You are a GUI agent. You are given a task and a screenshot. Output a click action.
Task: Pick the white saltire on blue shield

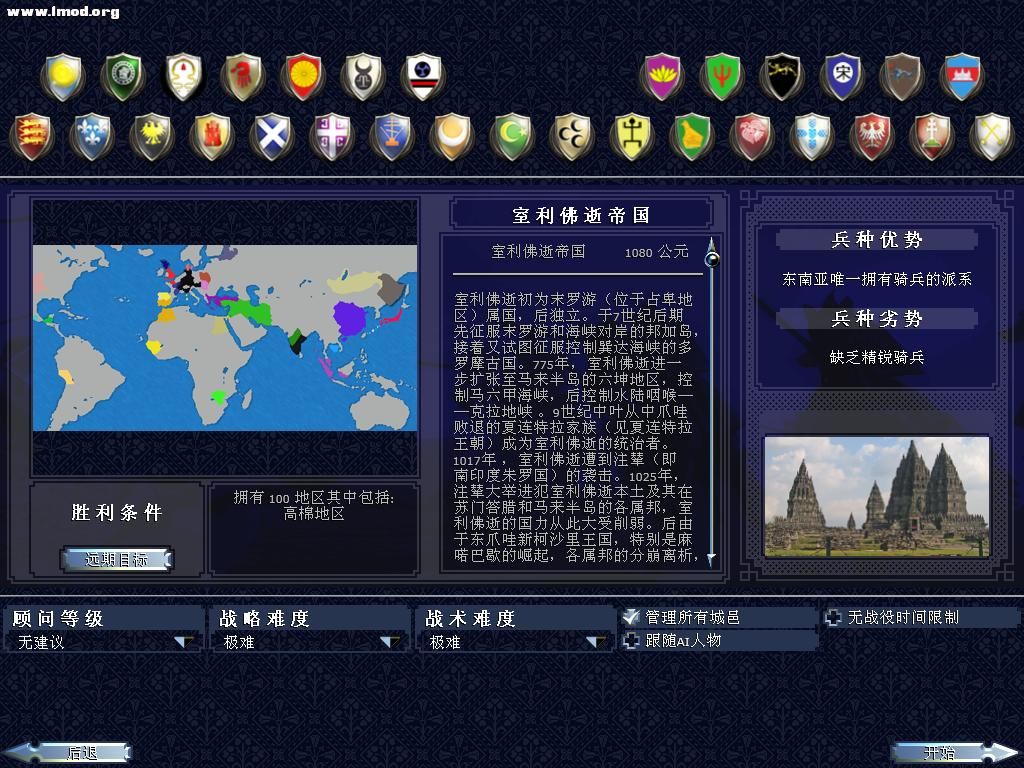point(271,136)
